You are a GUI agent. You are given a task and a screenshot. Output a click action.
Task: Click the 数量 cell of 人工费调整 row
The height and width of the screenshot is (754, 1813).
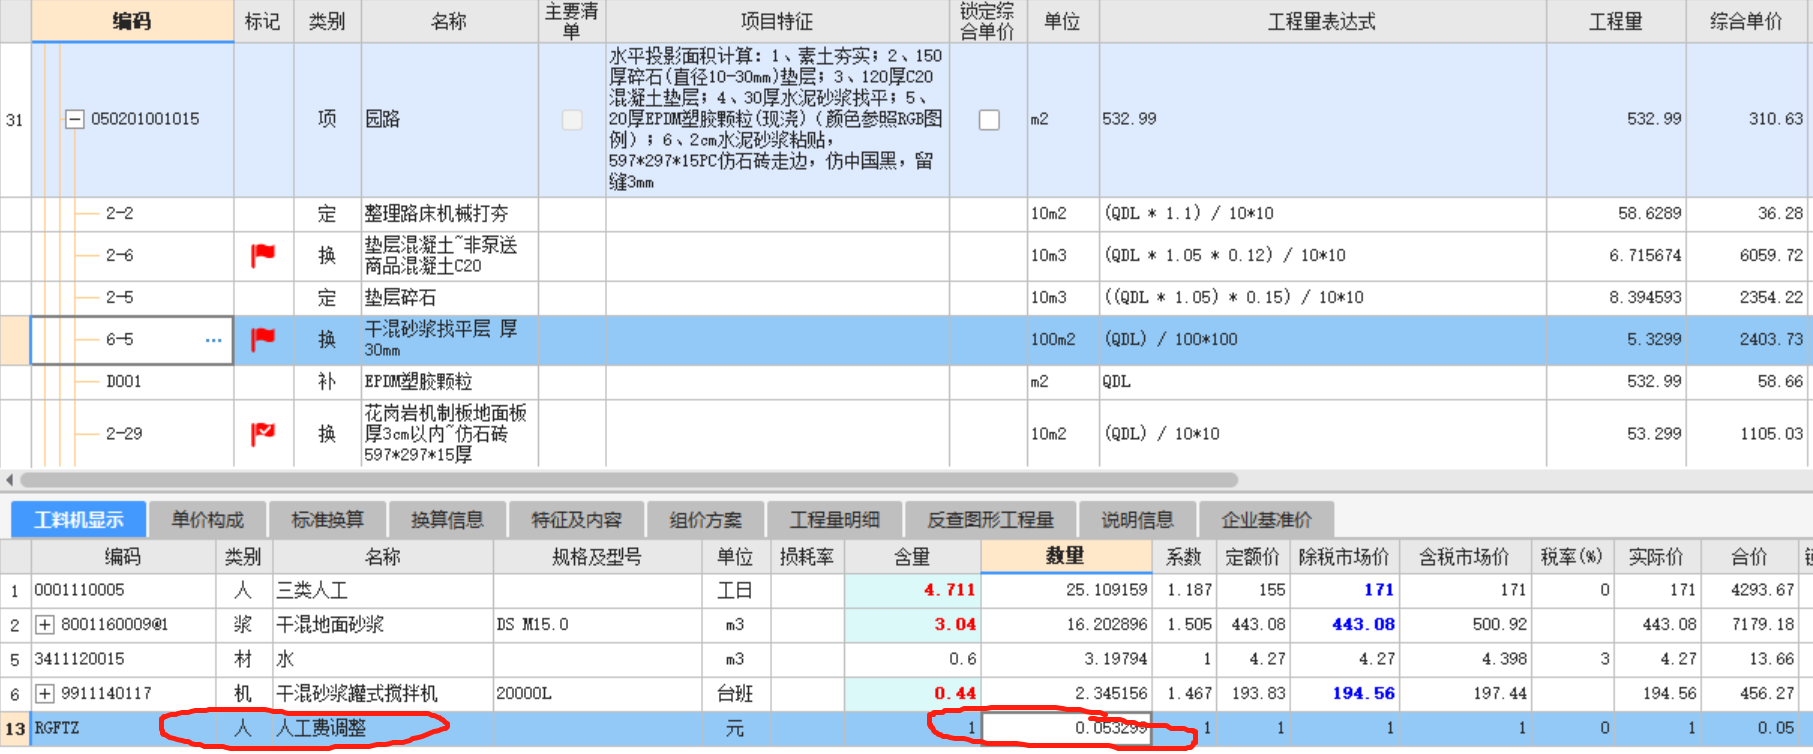pos(1067,728)
